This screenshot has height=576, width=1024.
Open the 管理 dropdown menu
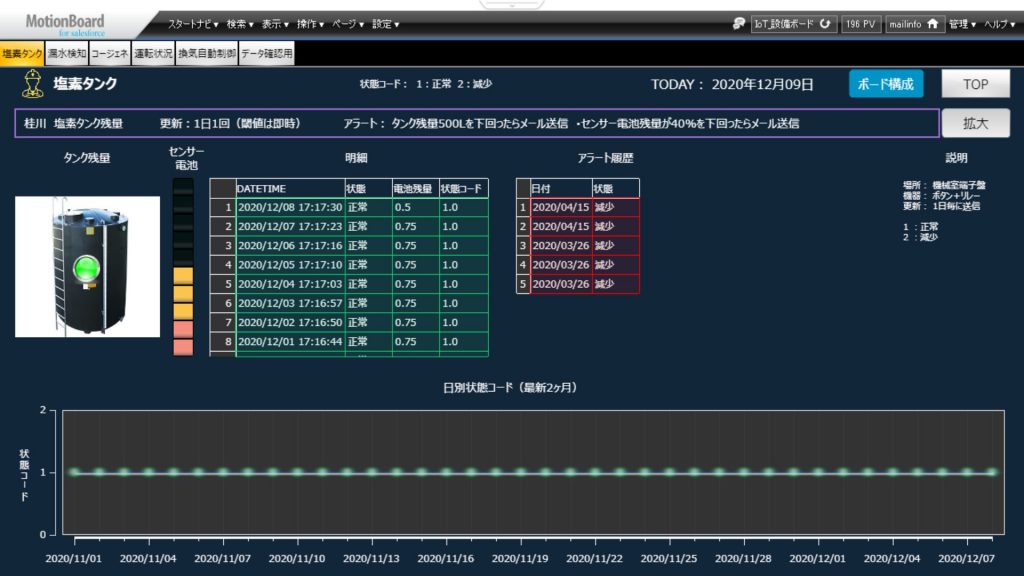[962, 24]
